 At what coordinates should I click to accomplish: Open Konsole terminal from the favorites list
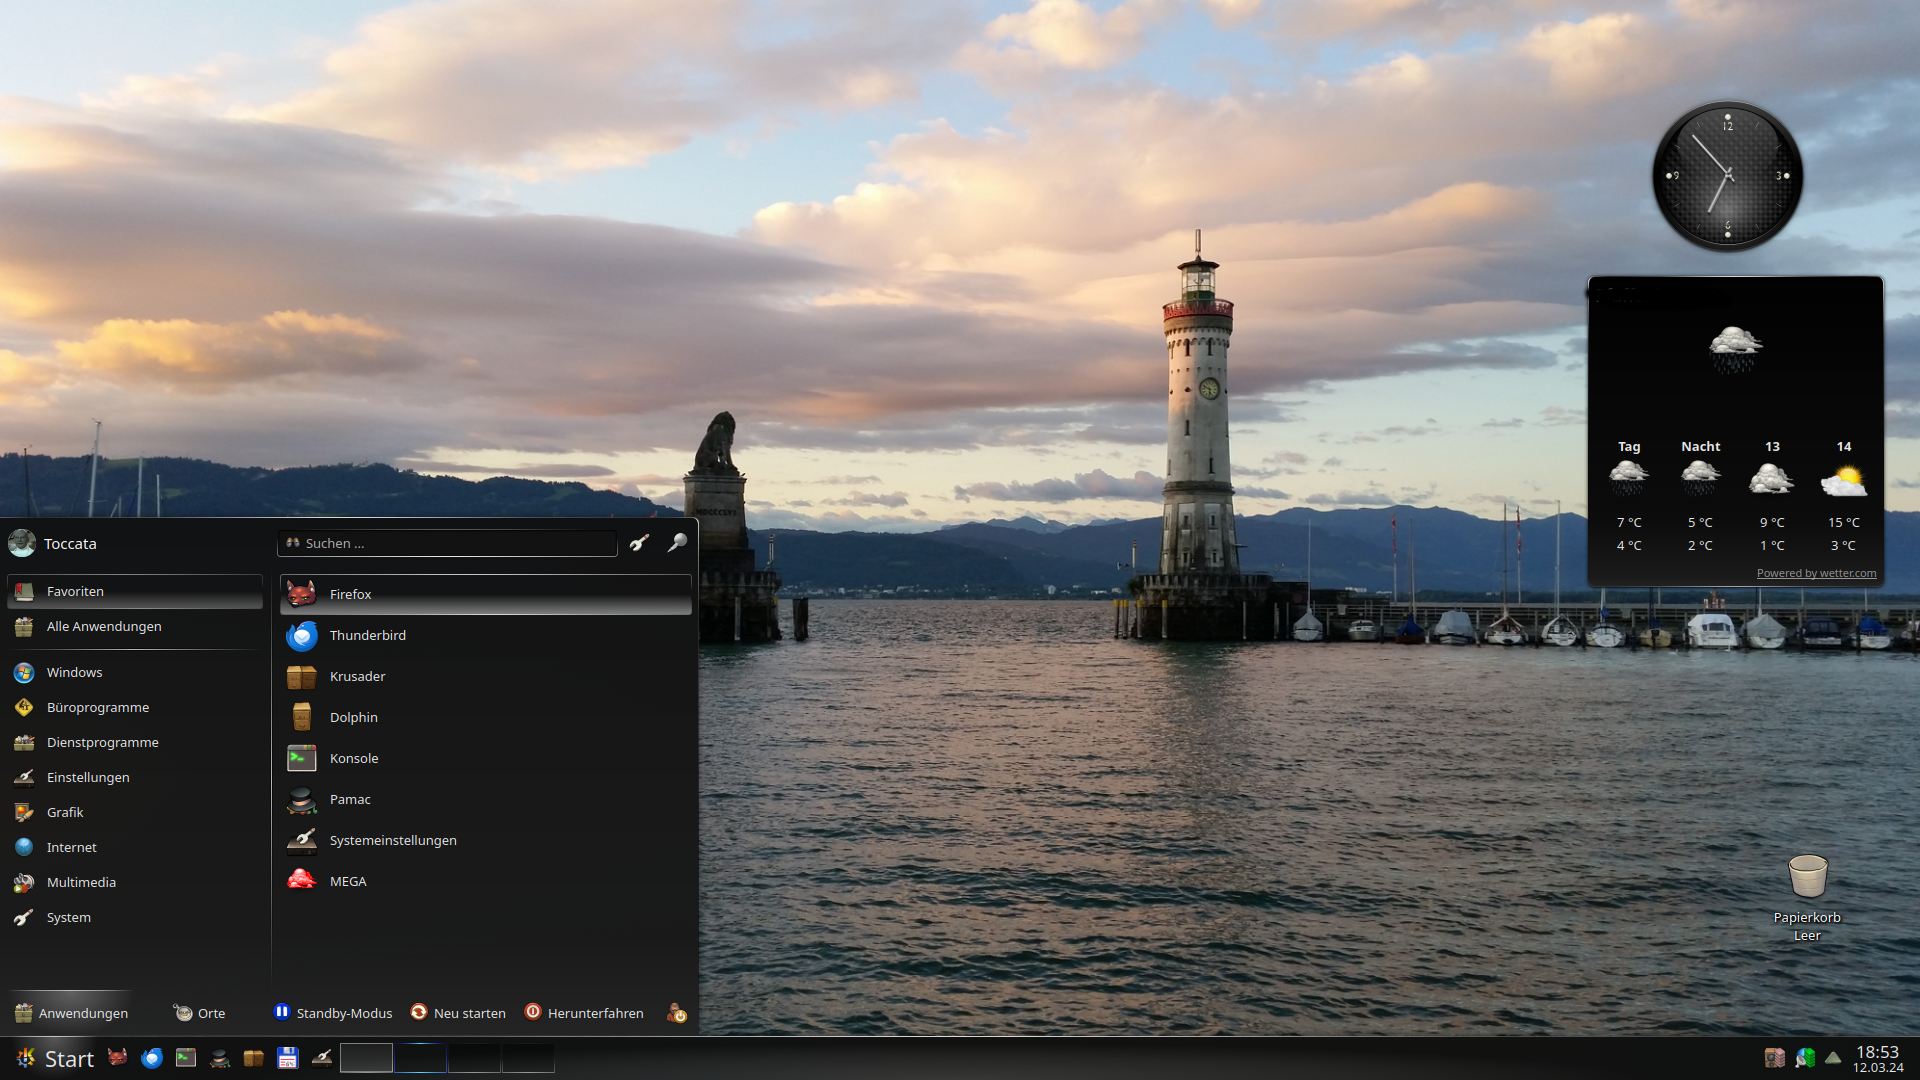pos(353,758)
